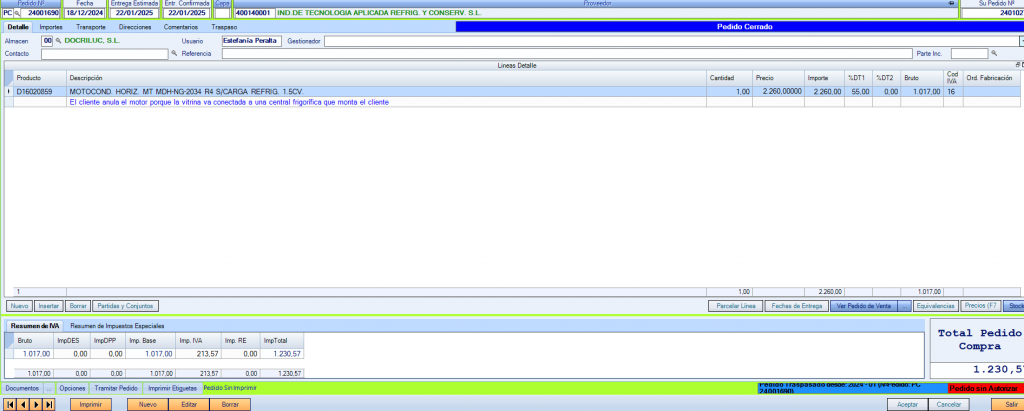Click the Almacen lookup magnifier icon

[x=58, y=41]
